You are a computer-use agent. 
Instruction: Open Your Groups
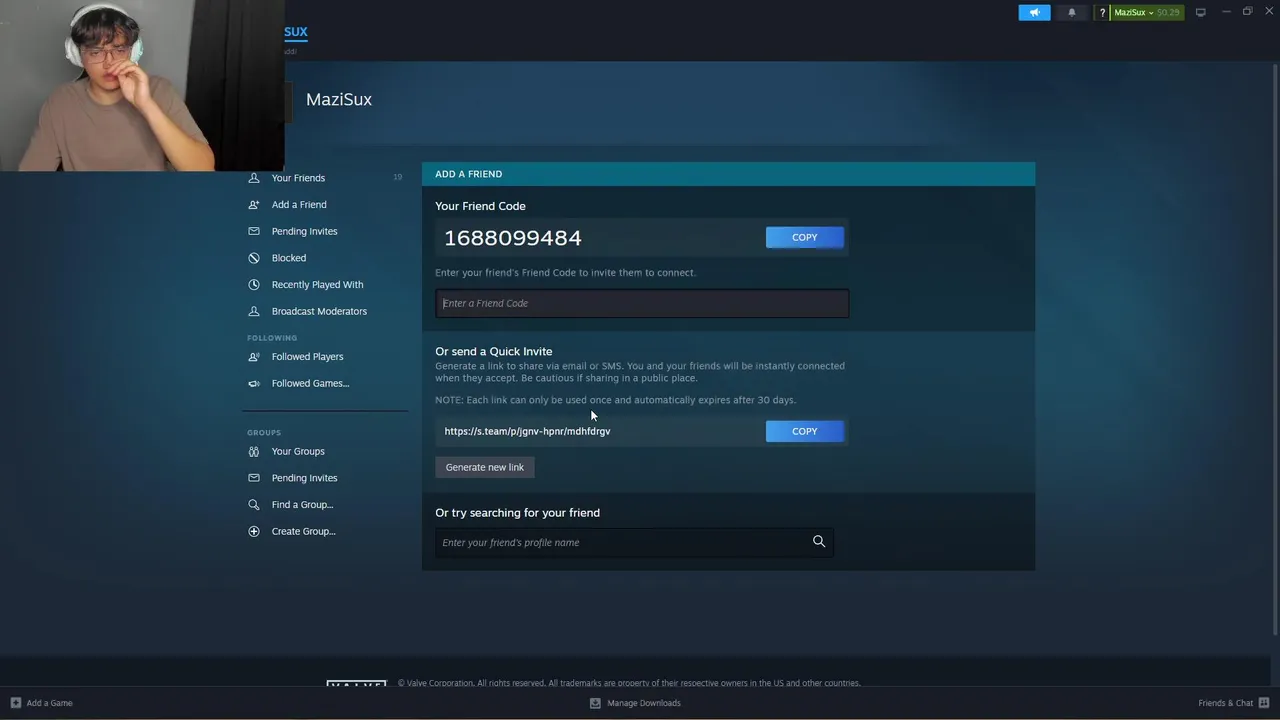(x=298, y=451)
